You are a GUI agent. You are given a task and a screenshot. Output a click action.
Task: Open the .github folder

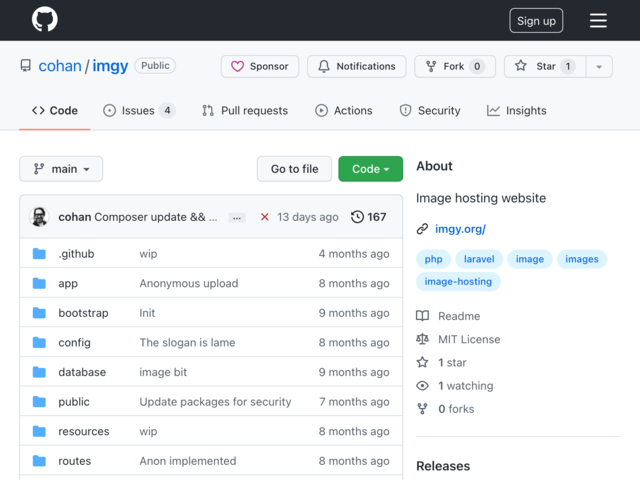point(76,254)
